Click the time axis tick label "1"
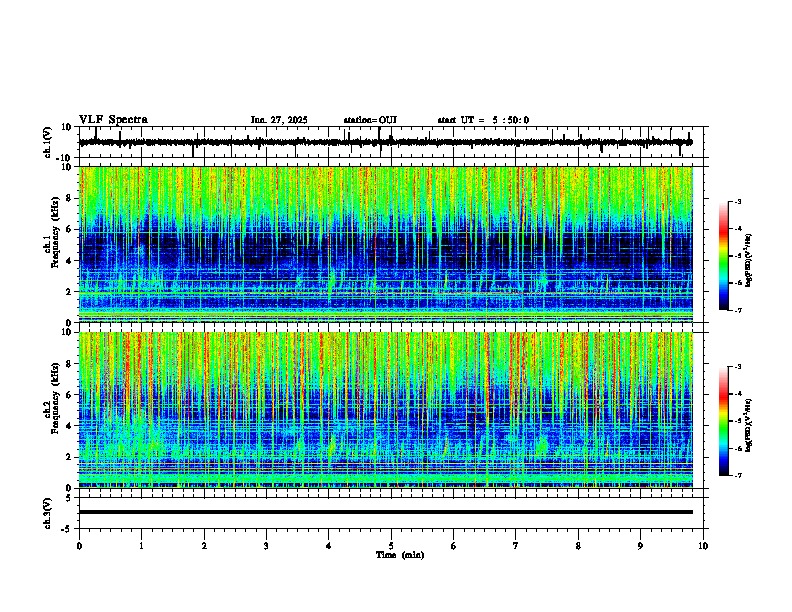This screenshot has width=792, height=612. point(141,546)
